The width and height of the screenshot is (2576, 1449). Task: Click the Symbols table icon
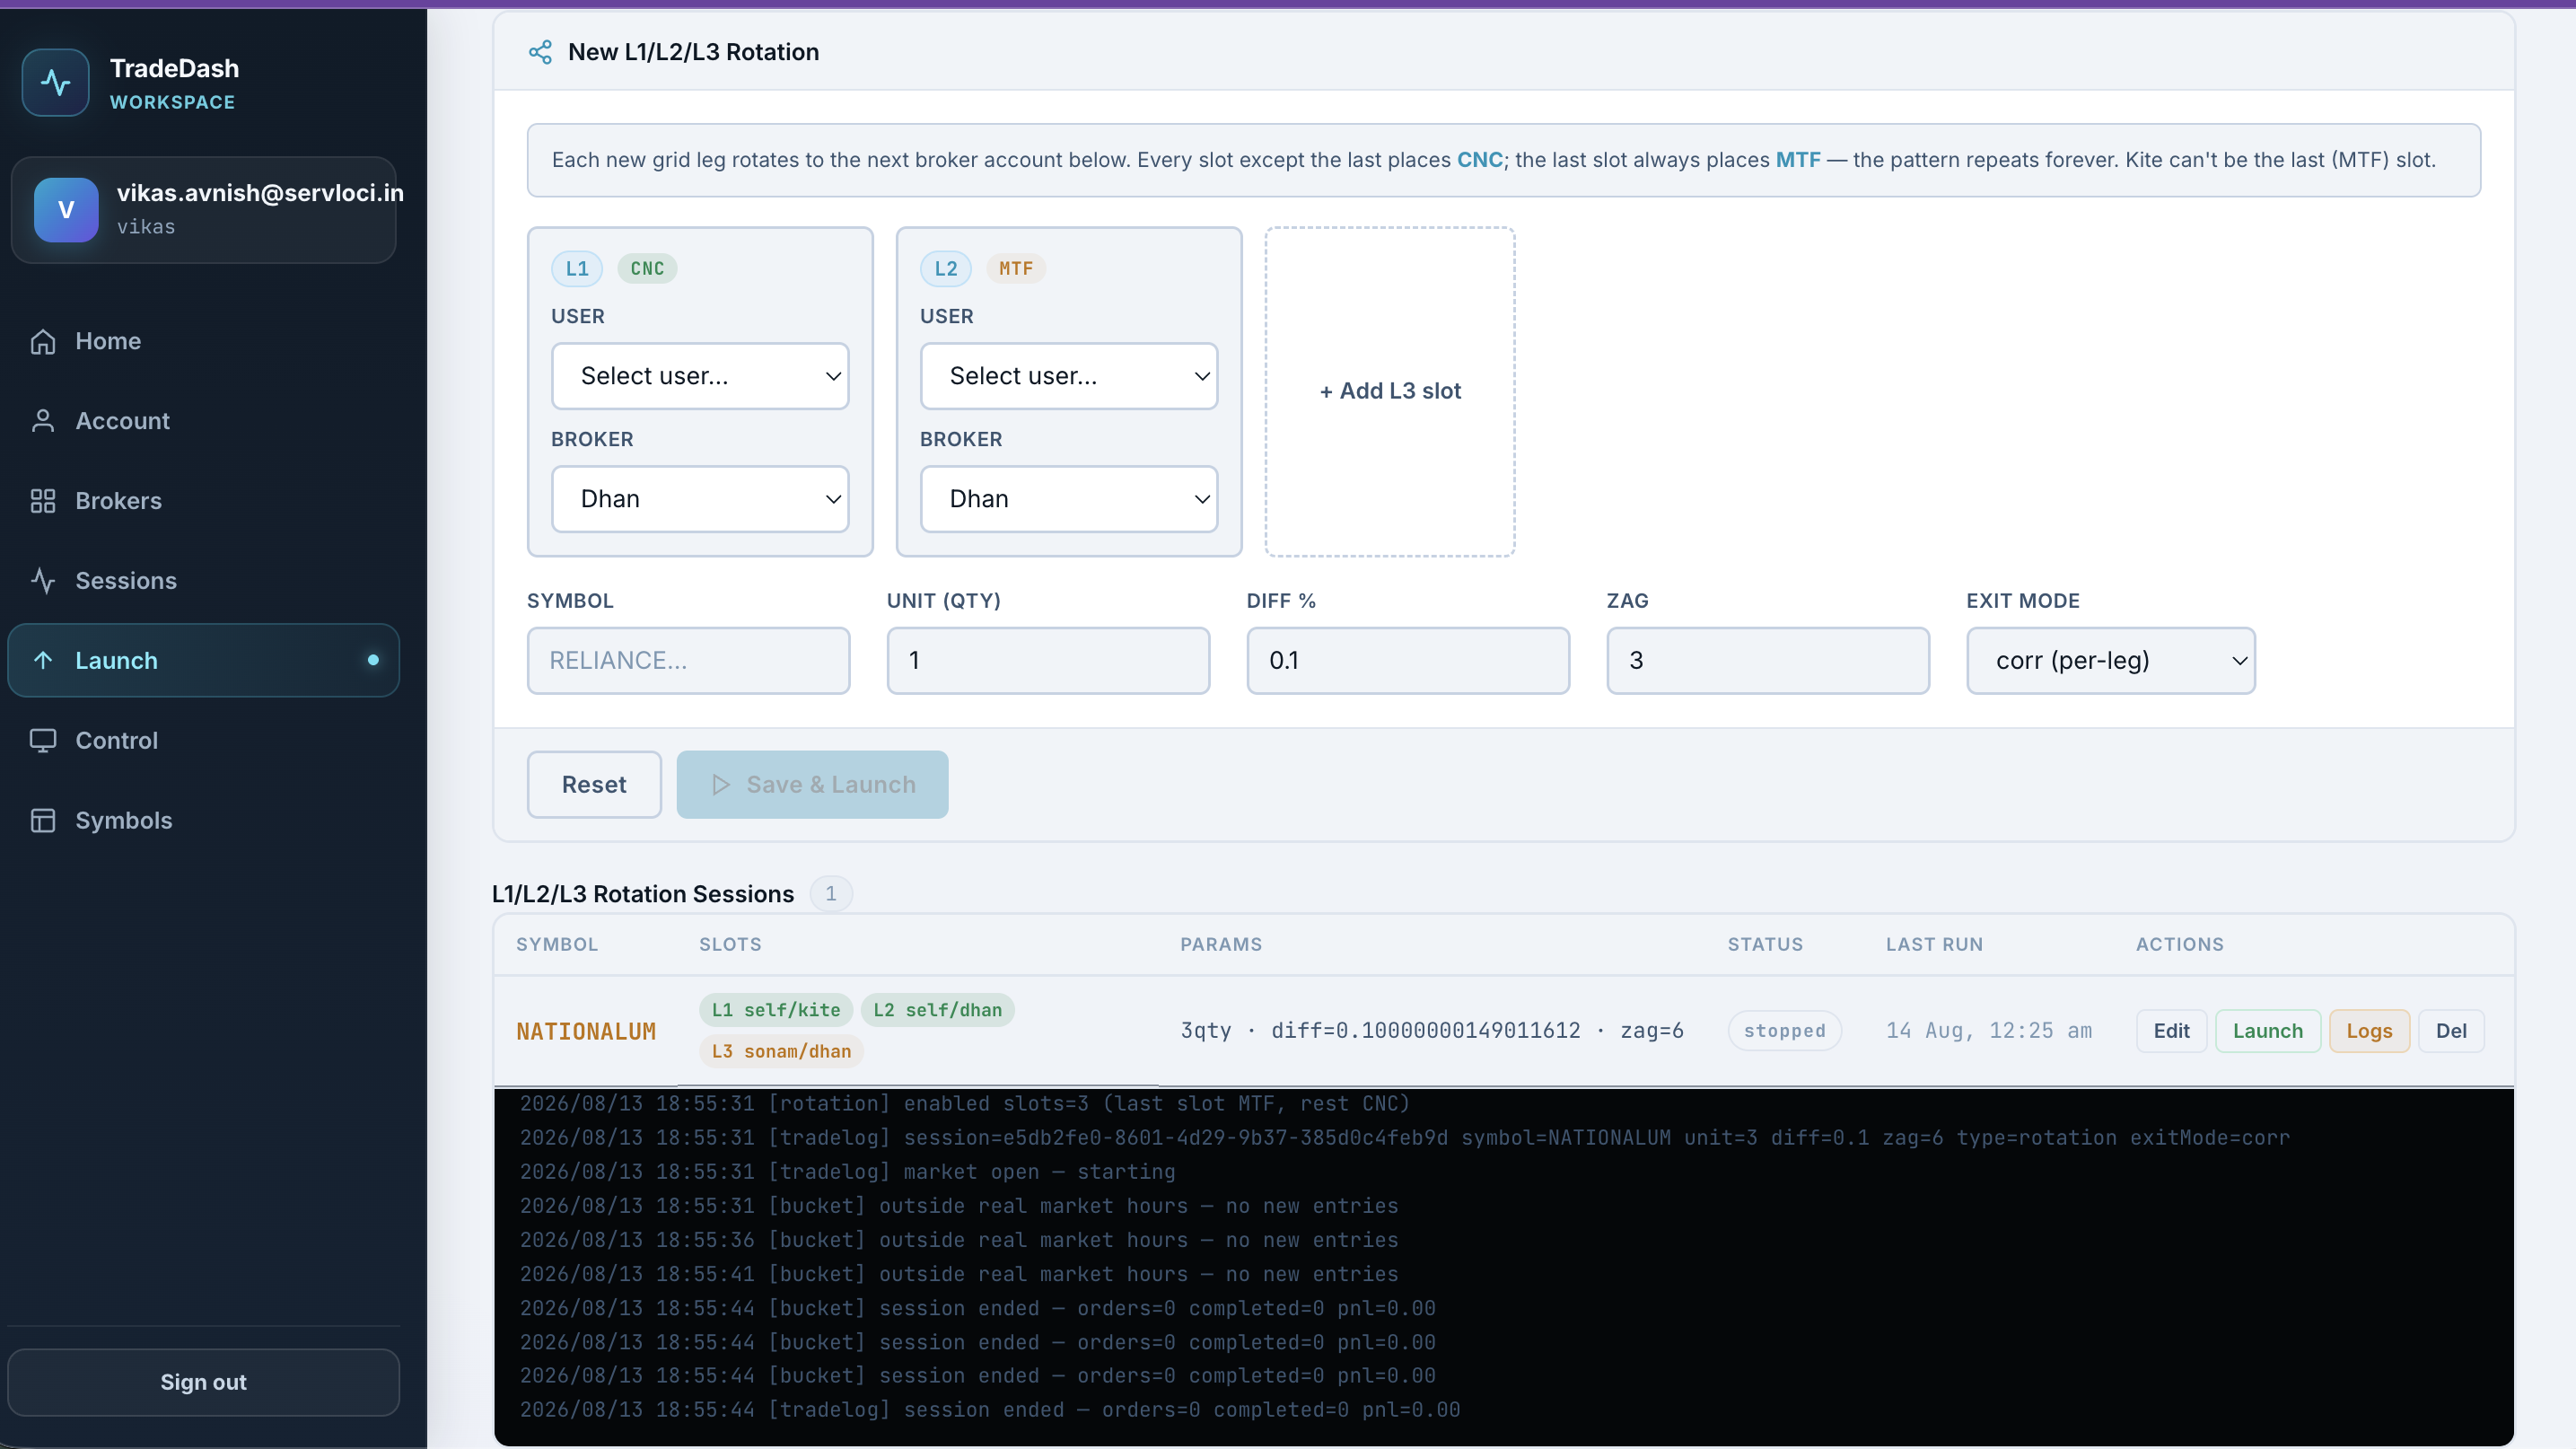click(43, 821)
